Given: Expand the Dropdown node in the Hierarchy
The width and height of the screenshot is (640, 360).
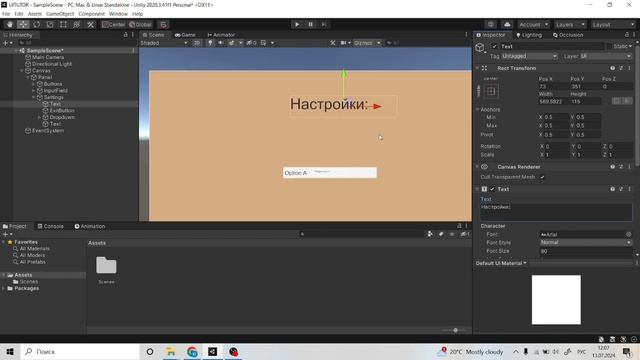Looking at the screenshot, I should pos(39,117).
